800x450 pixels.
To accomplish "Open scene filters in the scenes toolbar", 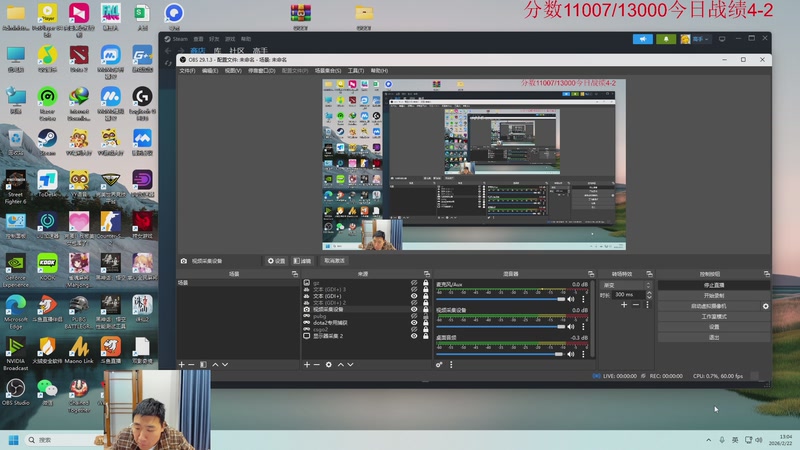I will [x=203, y=365].
